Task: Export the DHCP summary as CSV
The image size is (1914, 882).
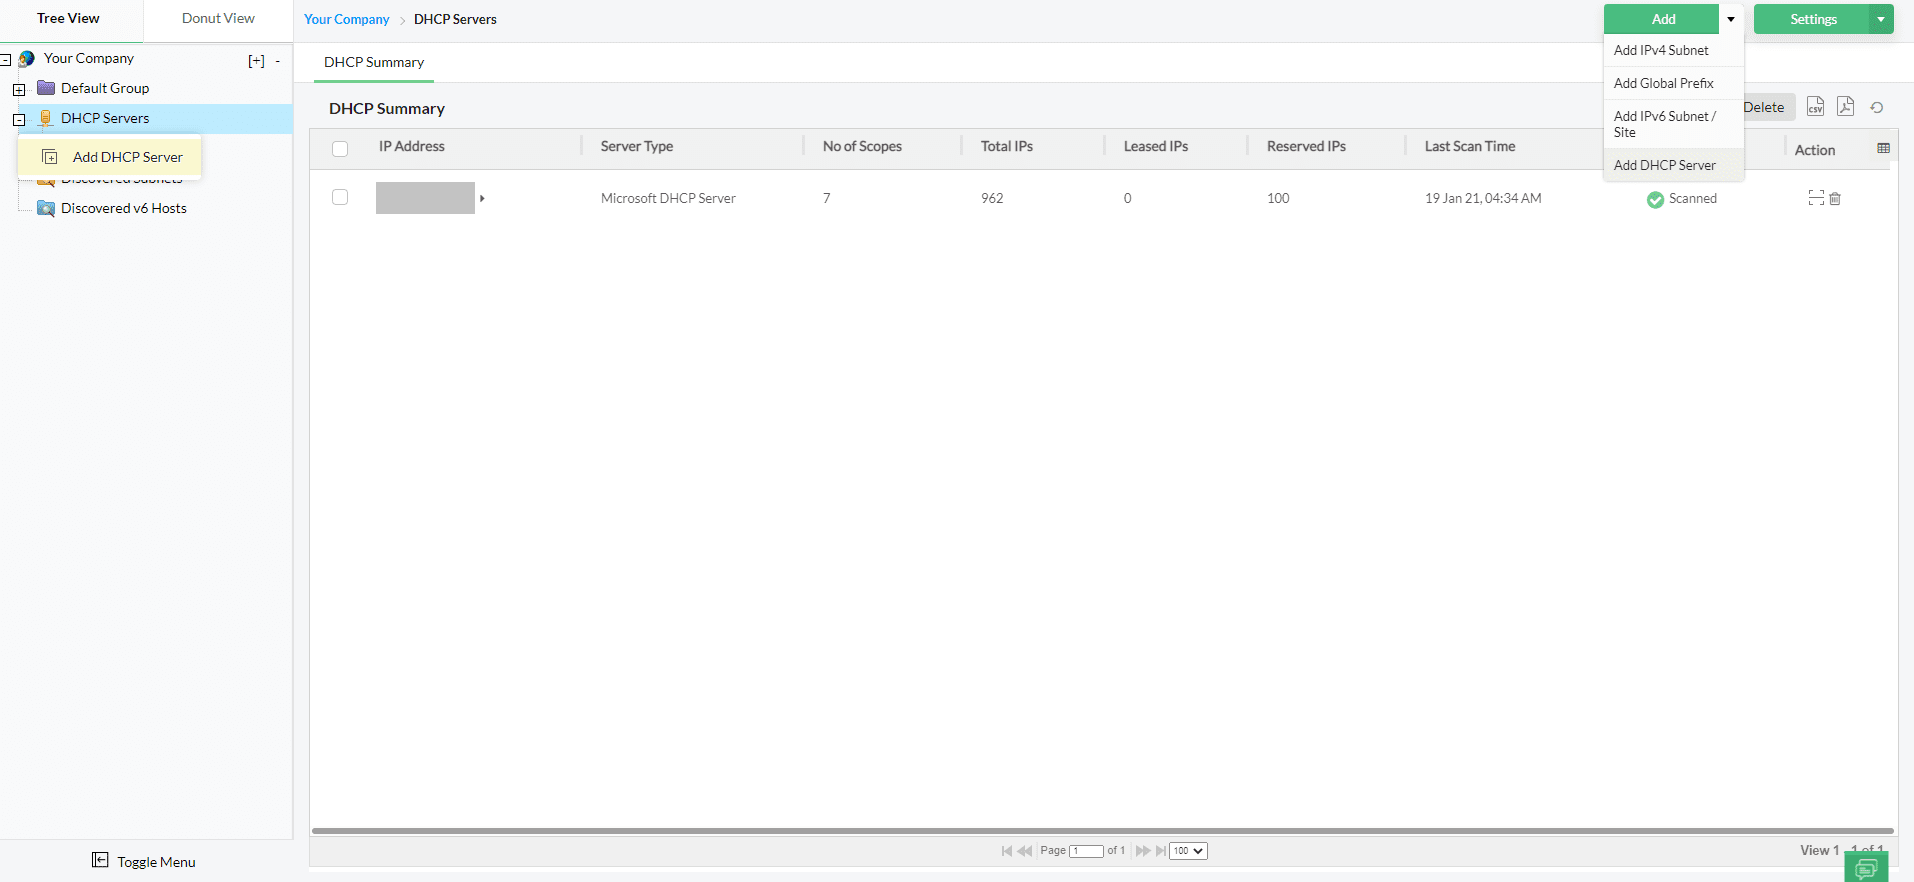Action: [x=1815, y=107]
